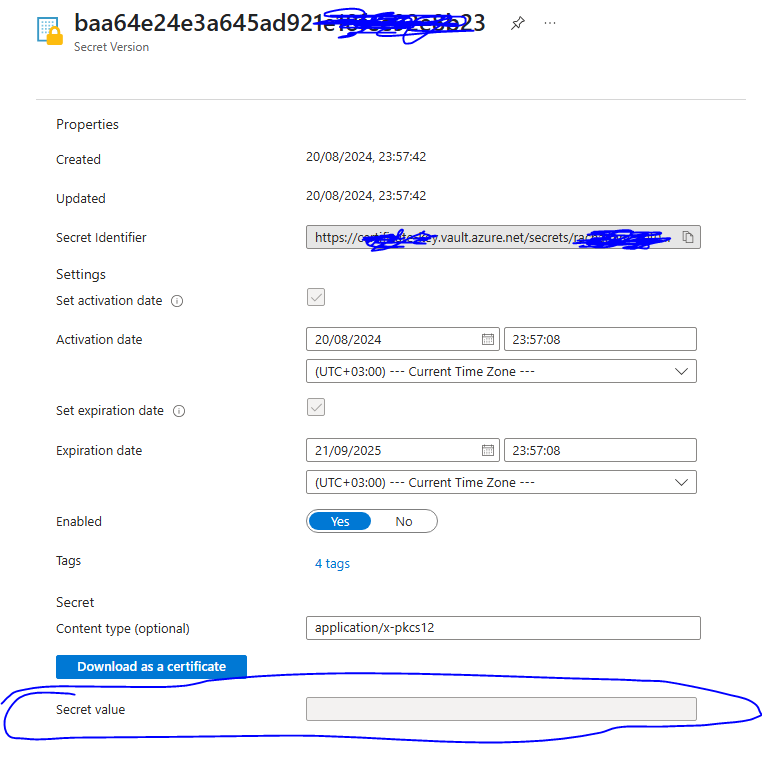Image resolution: width=762 pixels, height=758 pixels.
Task: Click the Enabled label
Action: [79, 521]
